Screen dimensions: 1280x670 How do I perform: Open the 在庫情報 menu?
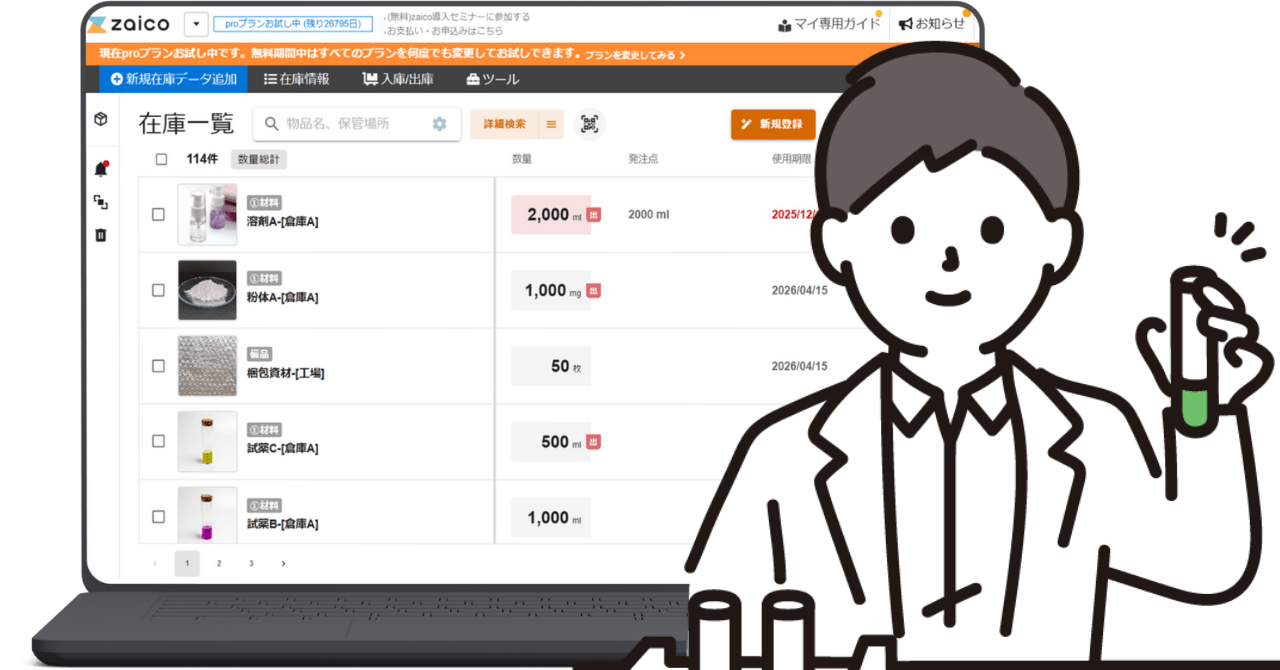[x=296, y=79]
